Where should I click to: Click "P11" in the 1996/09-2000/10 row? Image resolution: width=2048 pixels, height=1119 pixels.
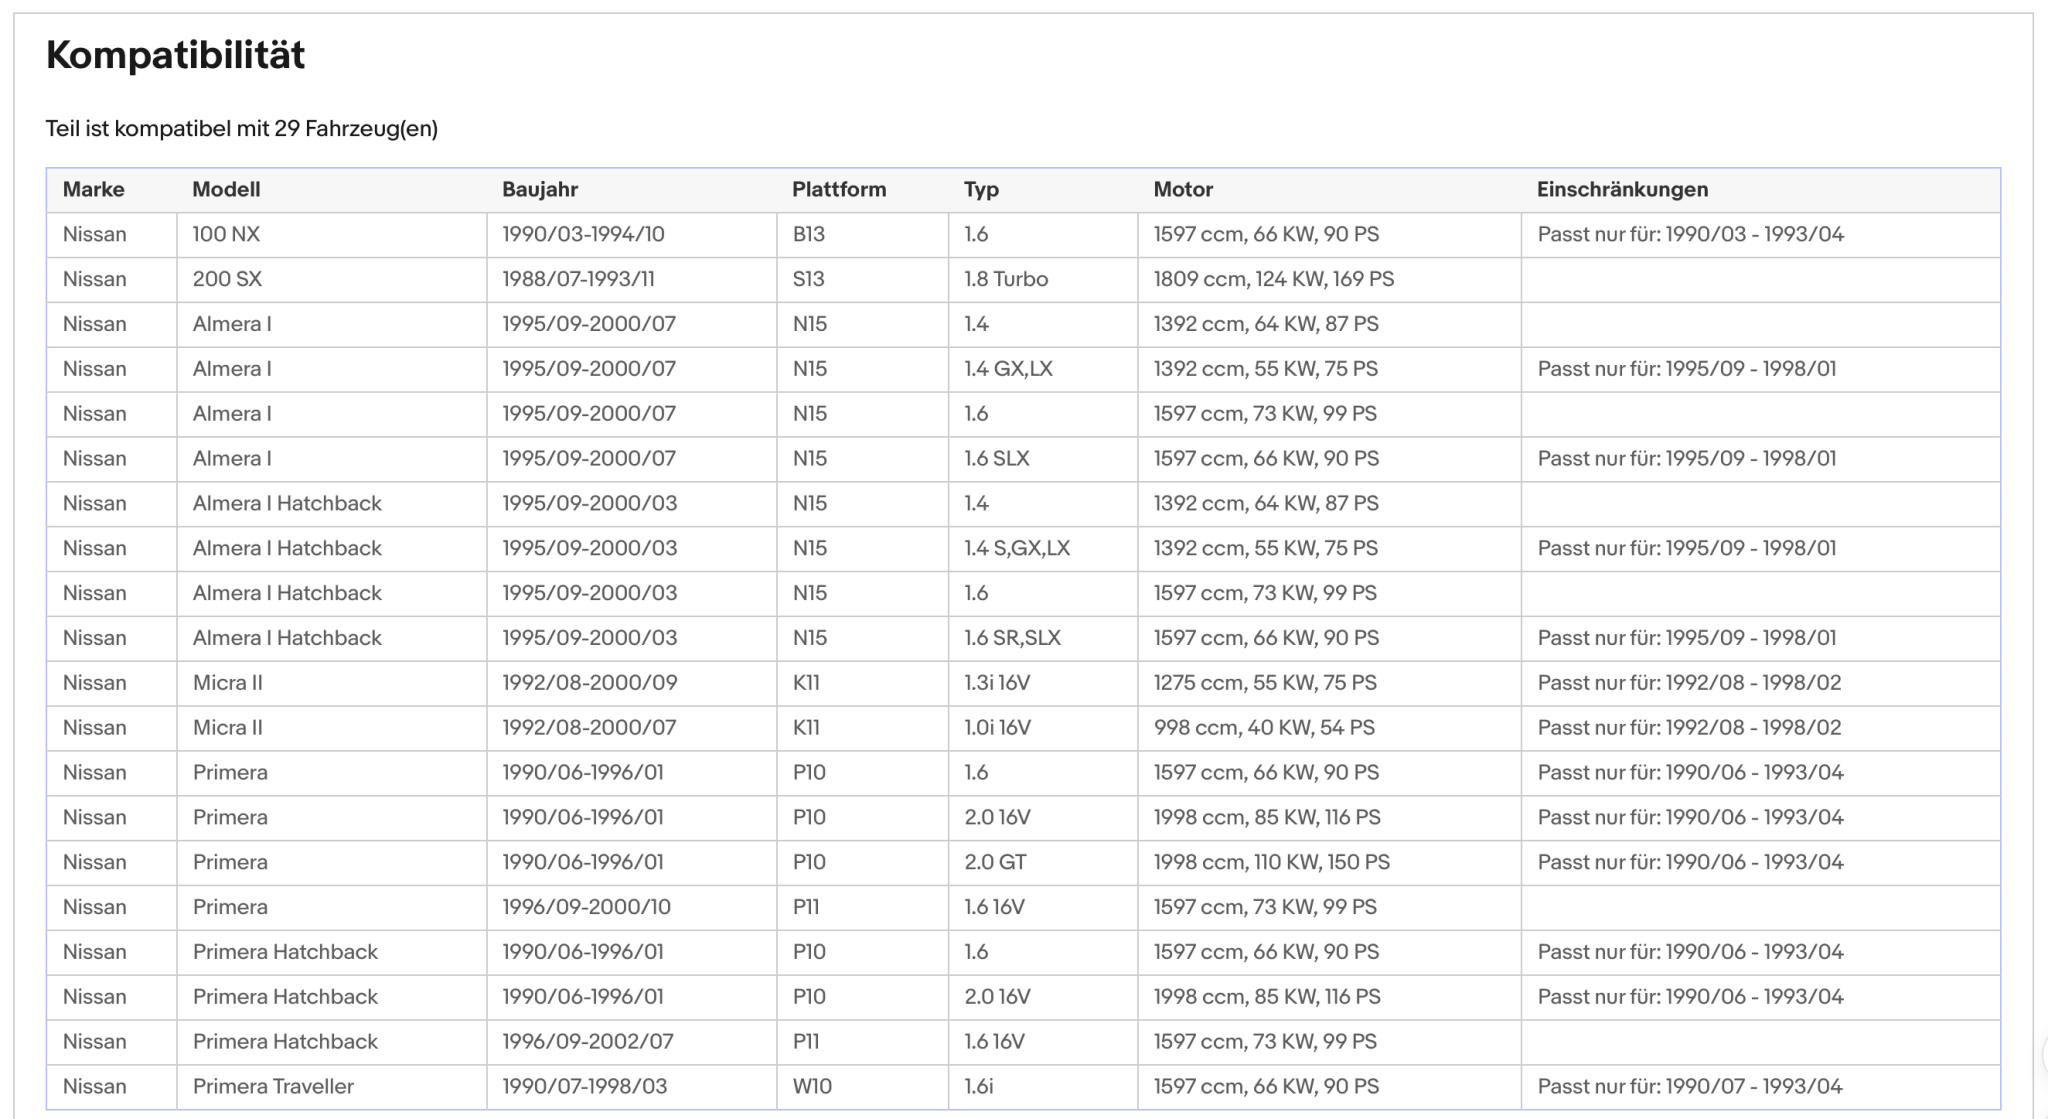(806, 907)
